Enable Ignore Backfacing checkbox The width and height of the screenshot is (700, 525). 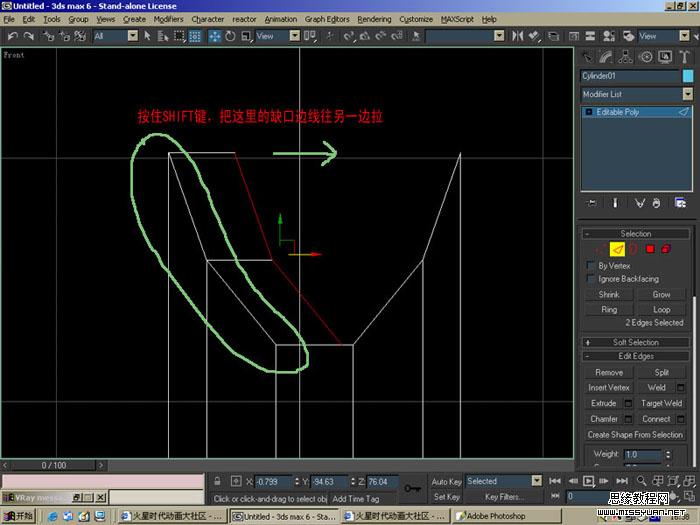[591, 279]
